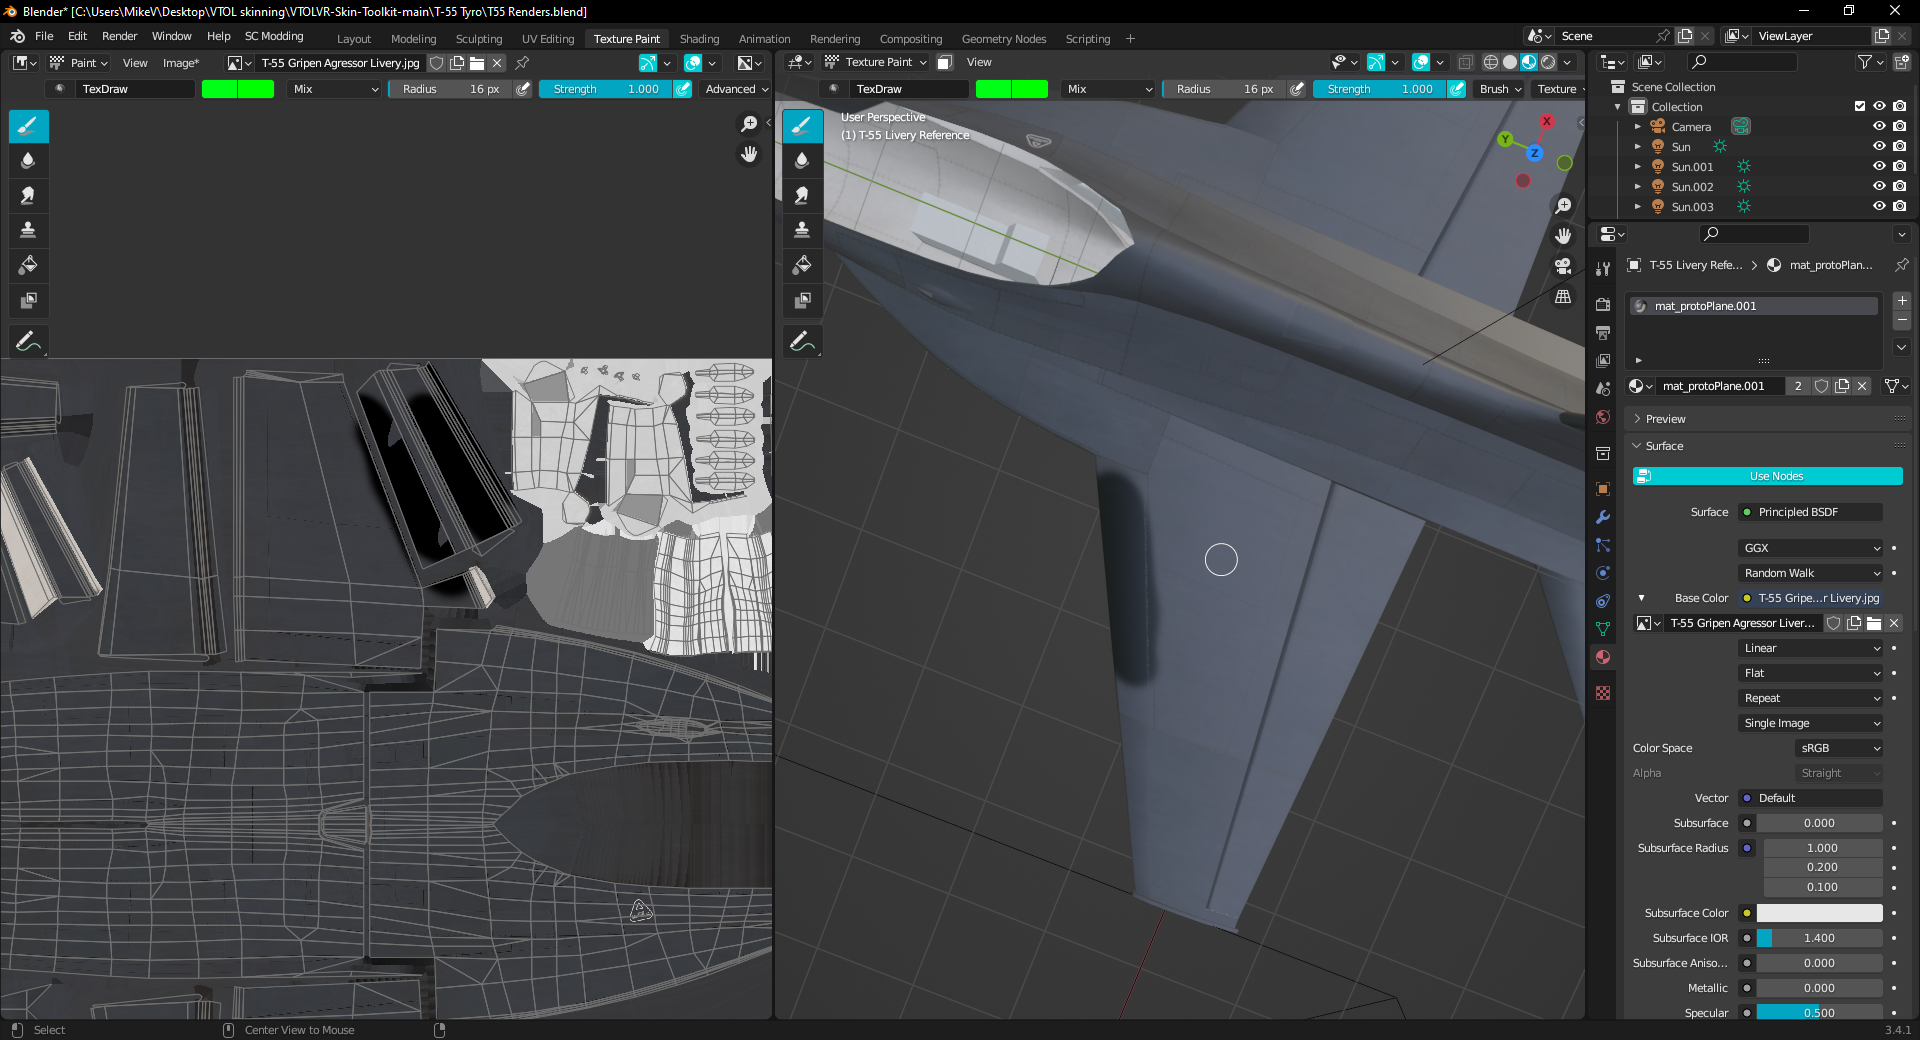The image size is (1920, 1040).
Task: Adjust the Specular slider
Action: click(x=1819, y=1013)
